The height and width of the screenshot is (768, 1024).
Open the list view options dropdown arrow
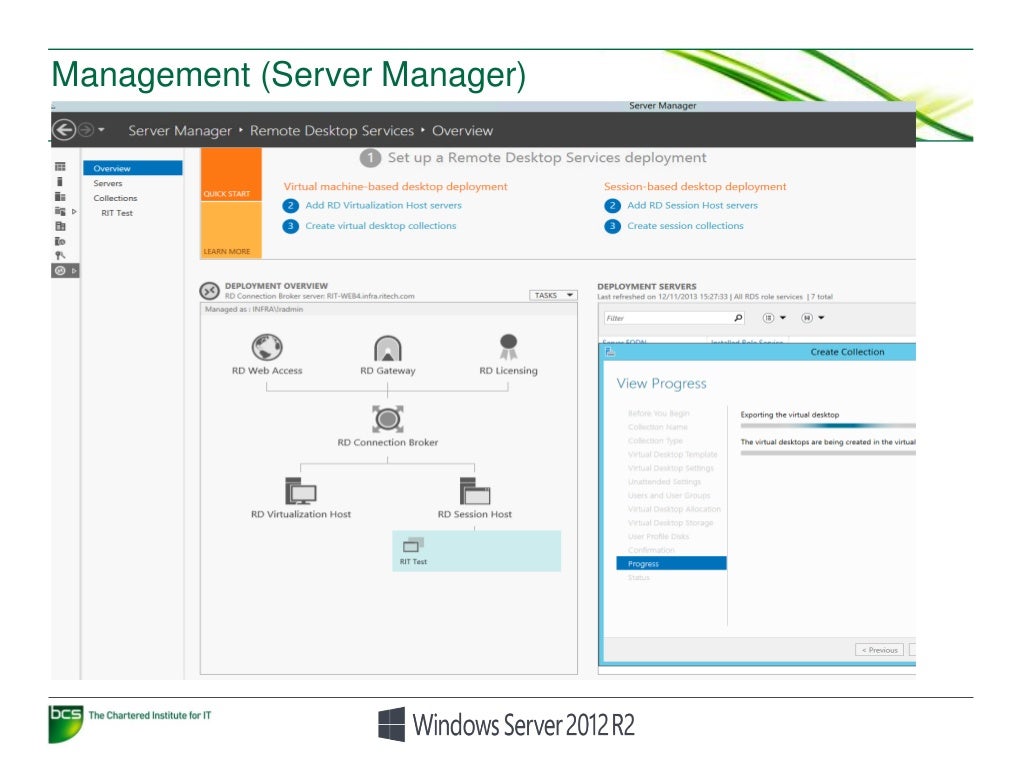click(x=783, y=318)
